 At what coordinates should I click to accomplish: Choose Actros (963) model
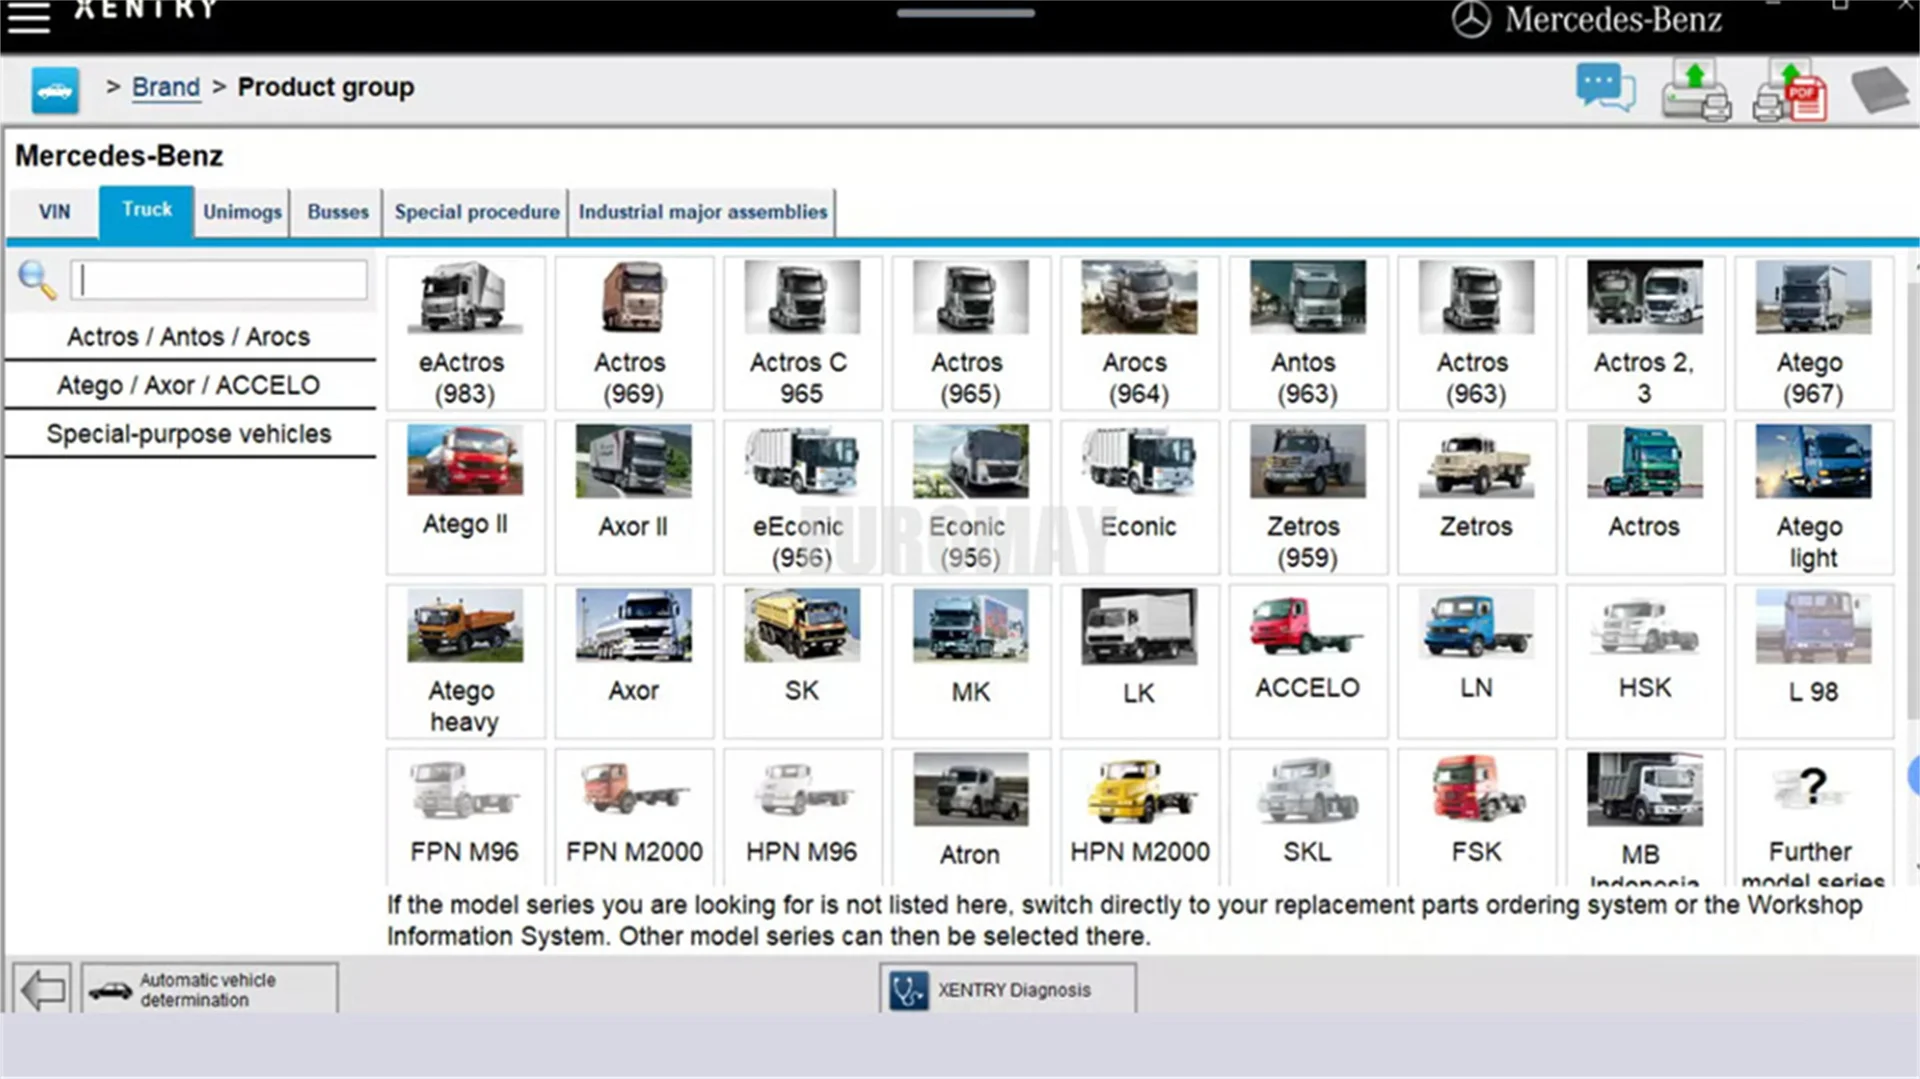[1476, 333]
